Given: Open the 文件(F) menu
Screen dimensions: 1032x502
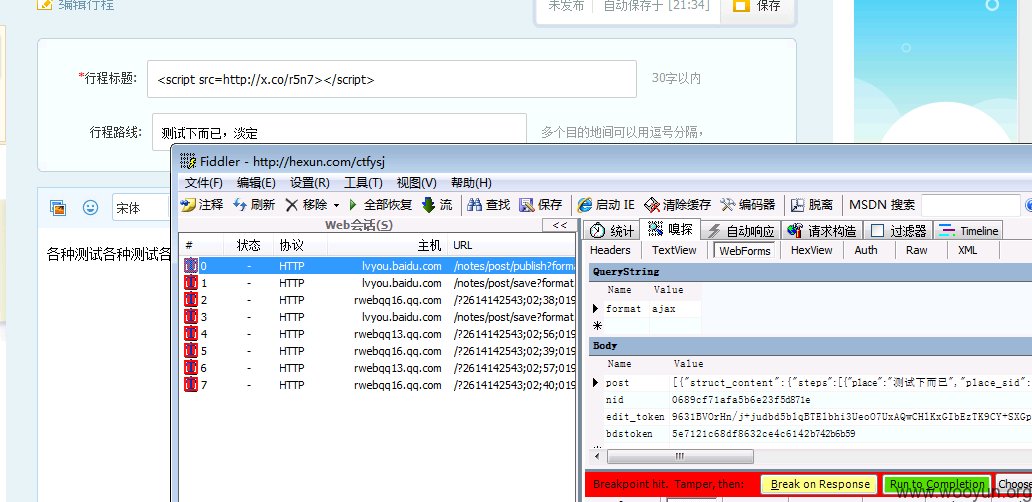Looking at the screenshot, I should click(203, 183).
